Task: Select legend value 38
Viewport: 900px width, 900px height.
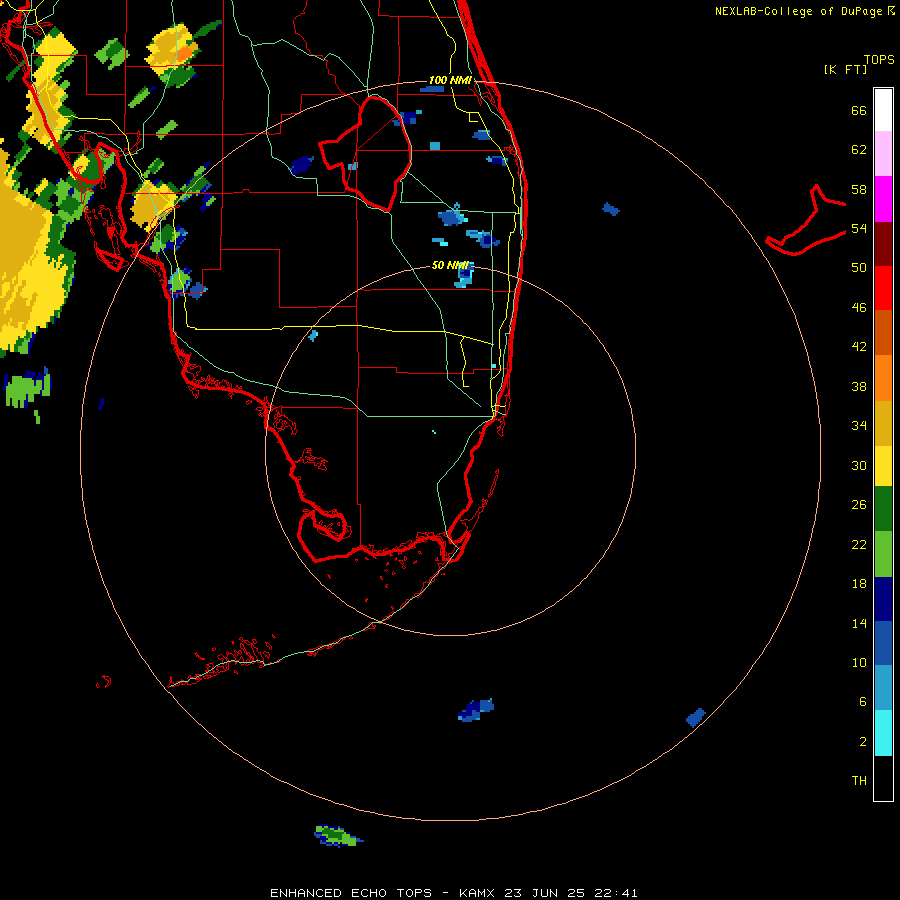Action: pyautogui.click(x=859, y=387)
